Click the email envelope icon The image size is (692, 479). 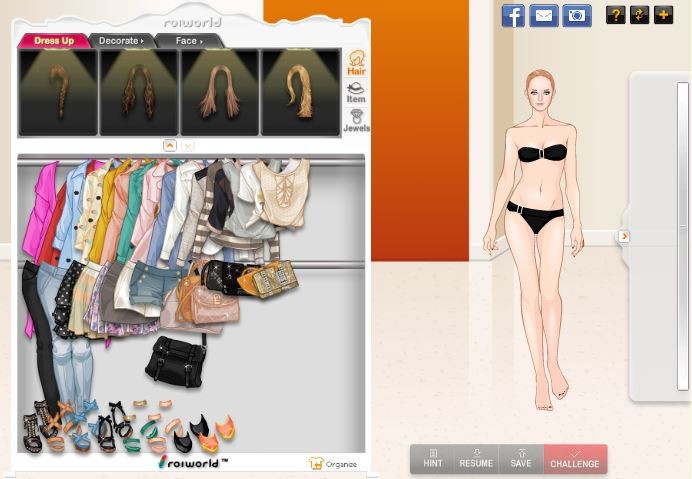click(544, 15)
